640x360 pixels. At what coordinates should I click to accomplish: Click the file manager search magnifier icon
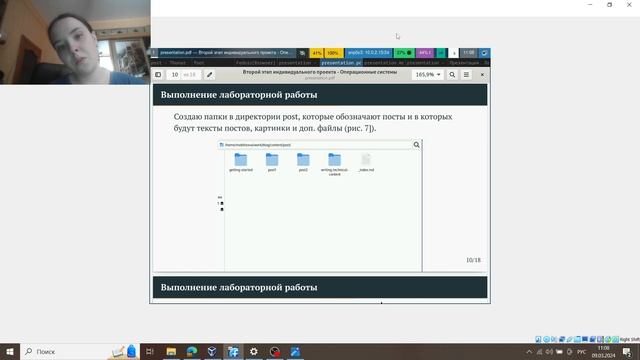click(x=416, y=145)
